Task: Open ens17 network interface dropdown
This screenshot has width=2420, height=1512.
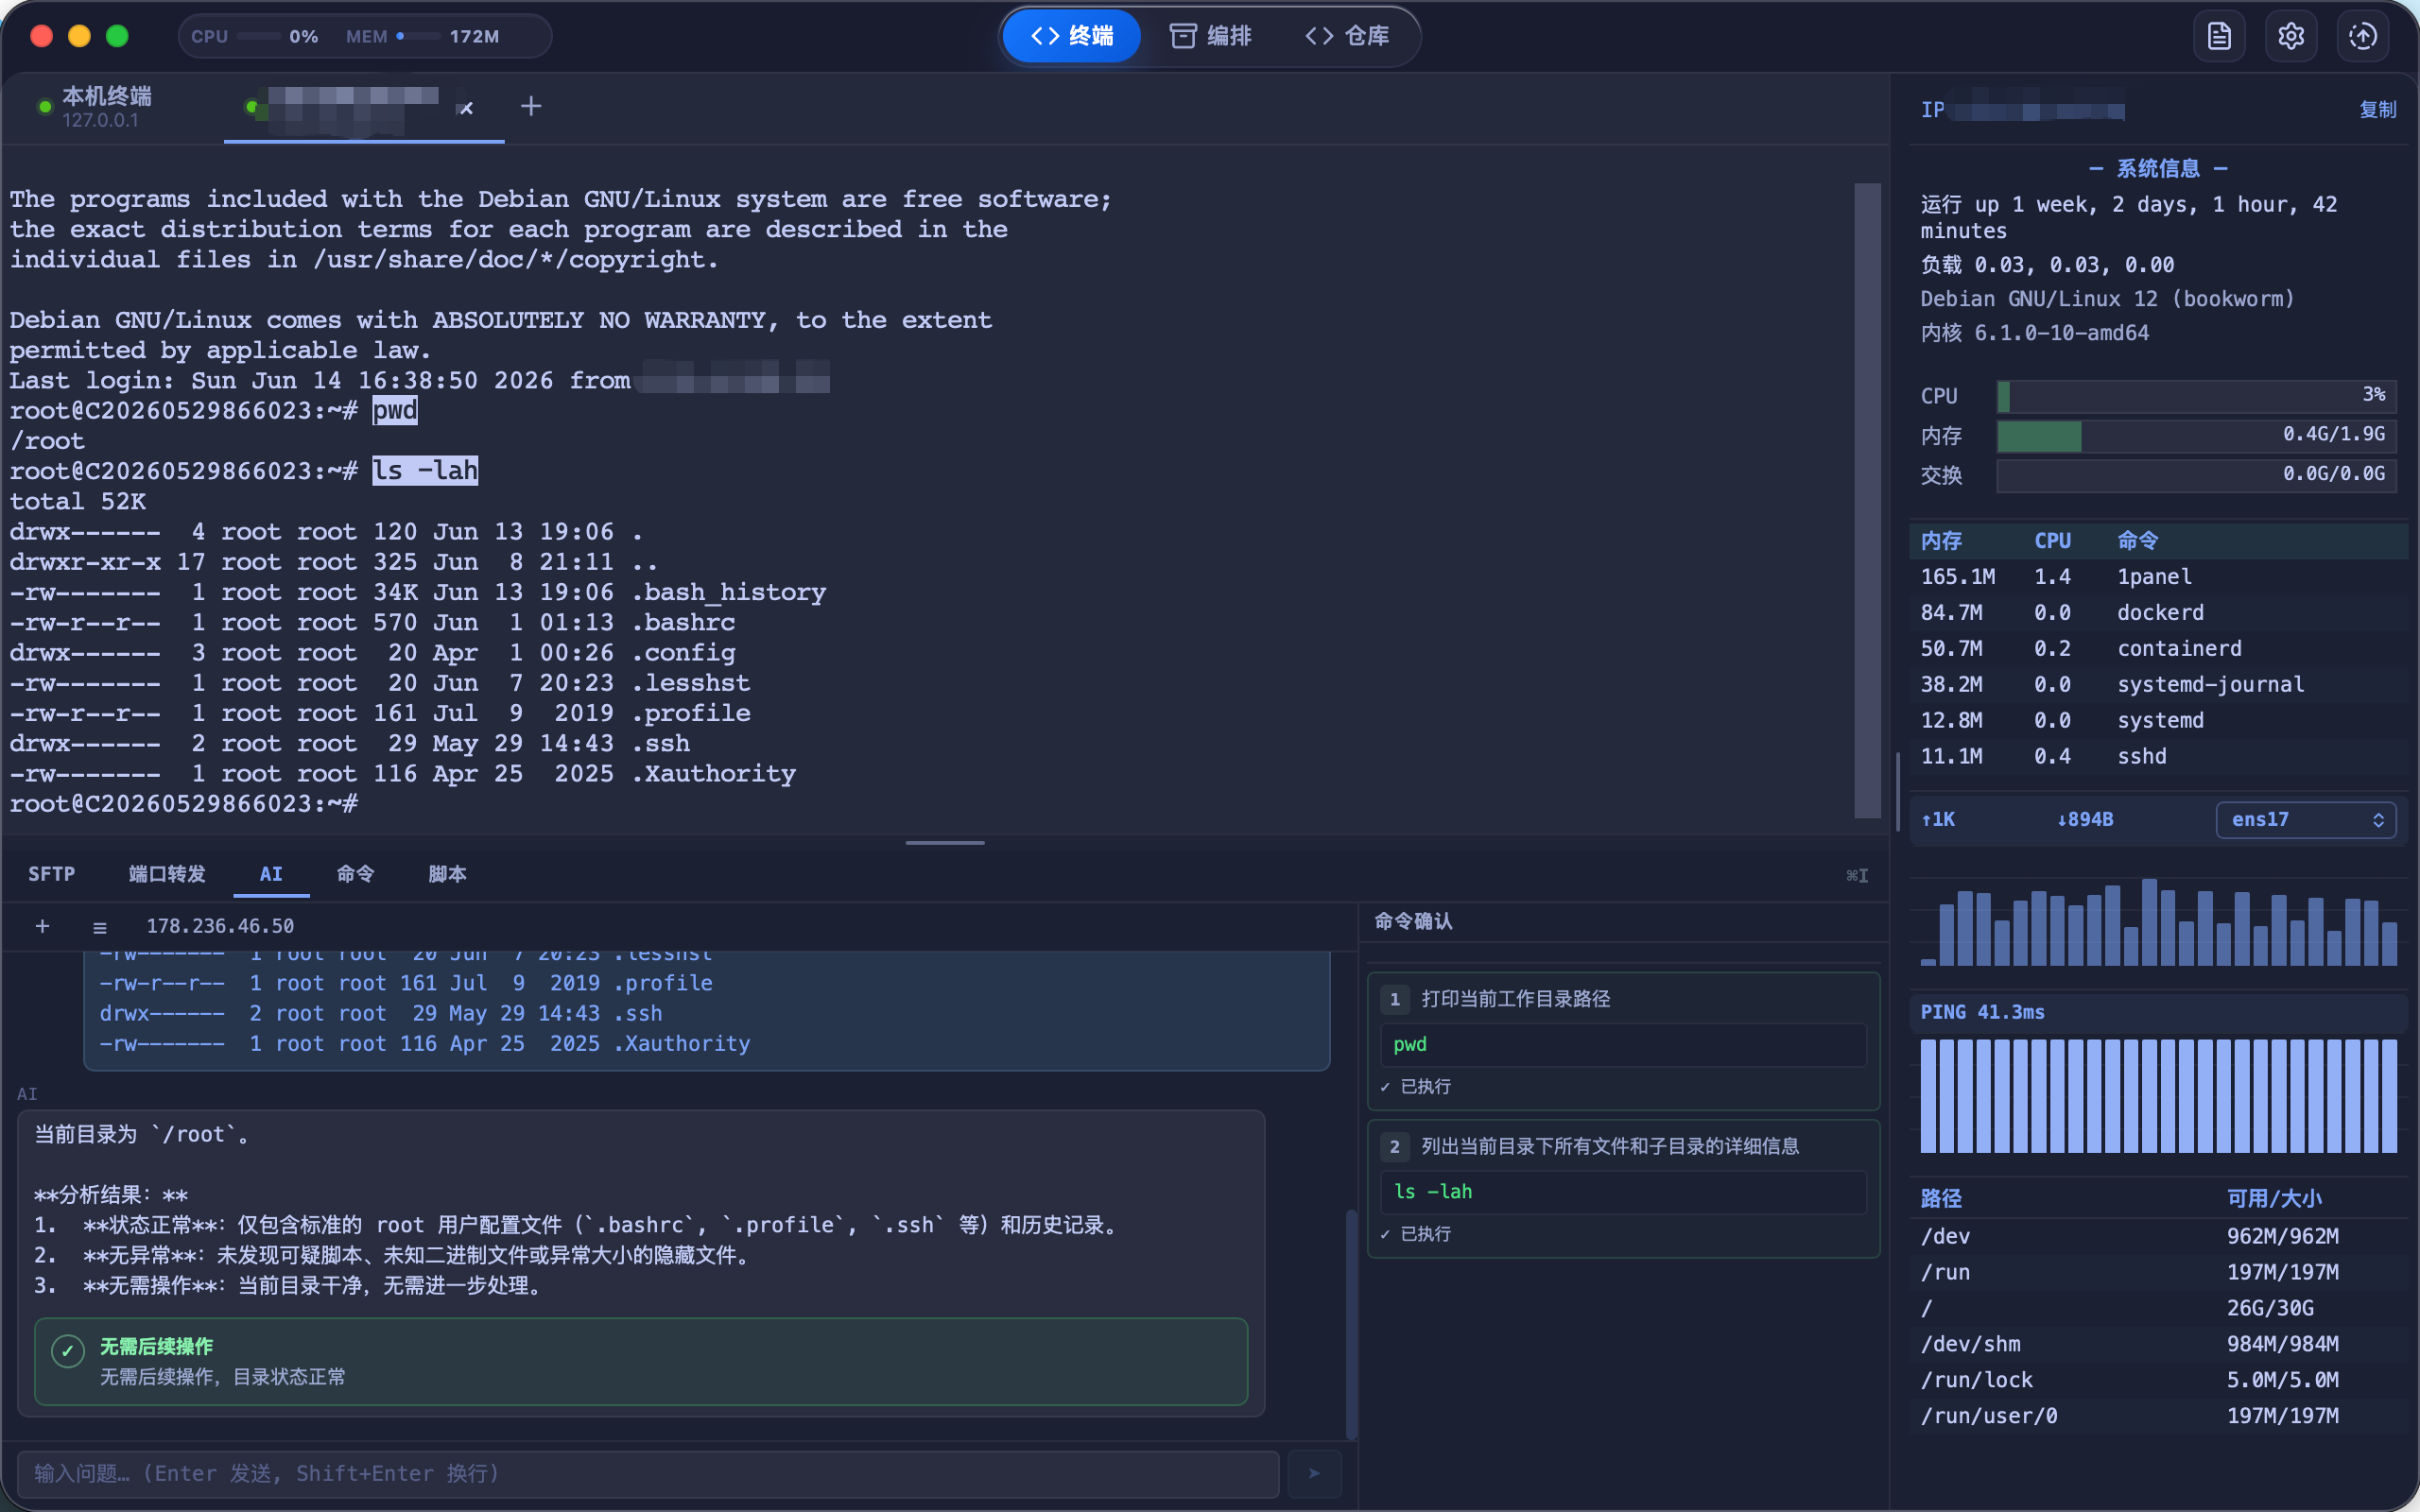Action: point(2306,820)
